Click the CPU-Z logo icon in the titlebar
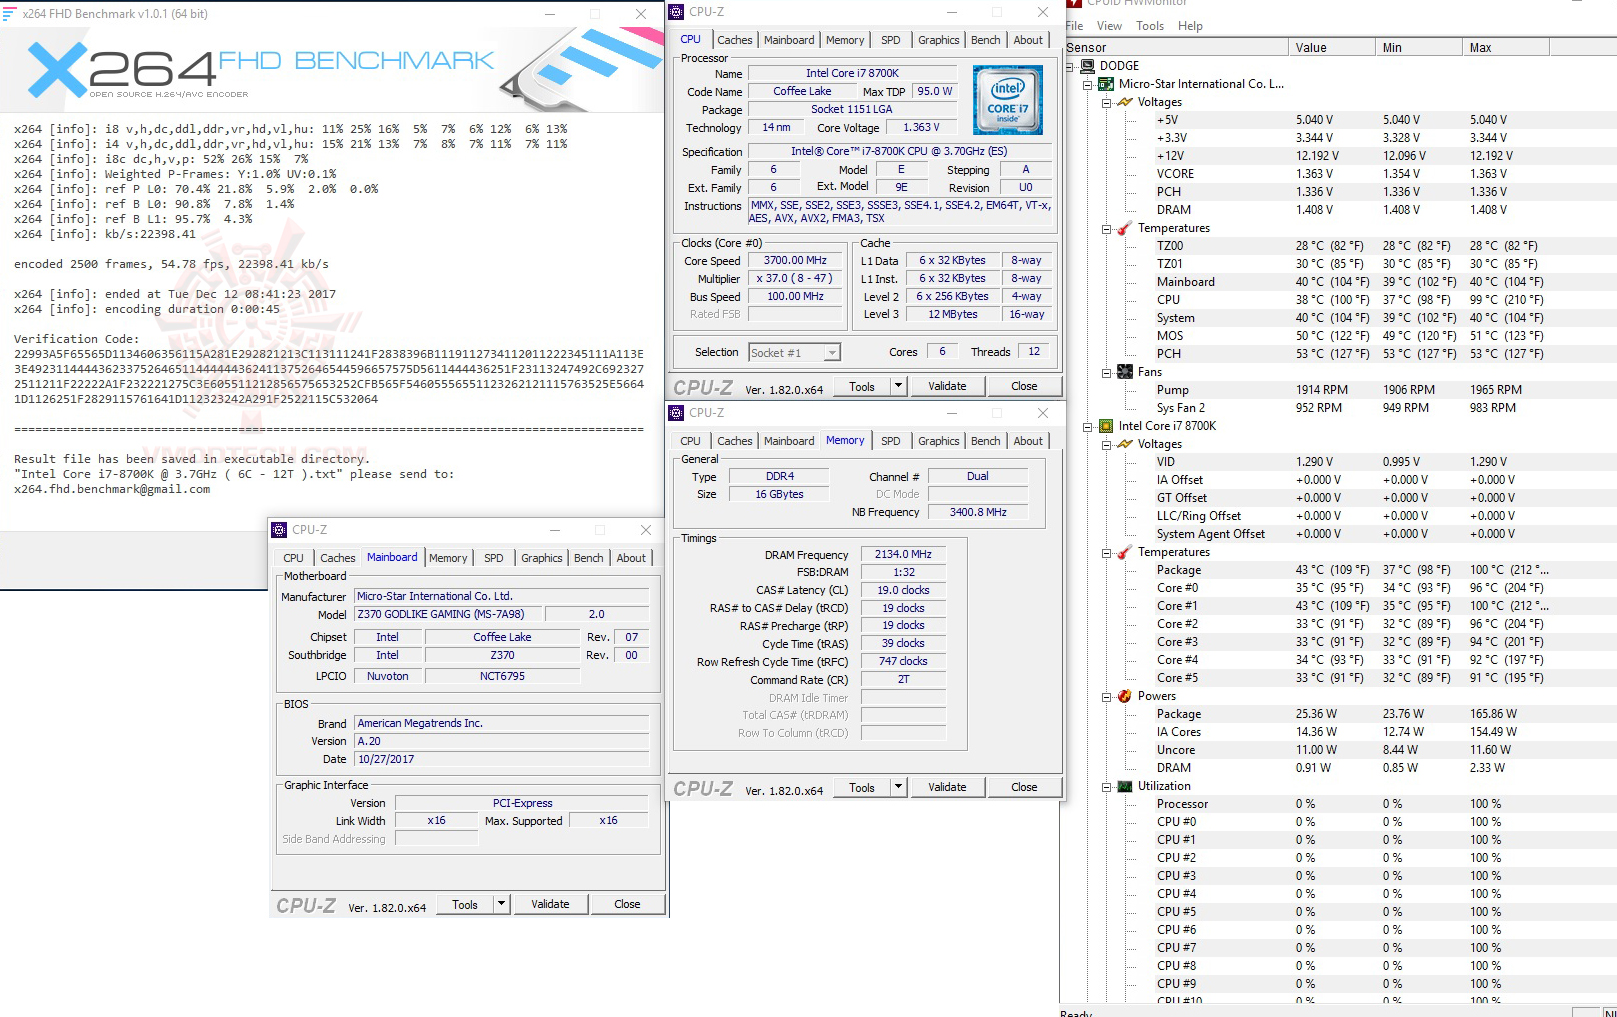Image resolution: width=1617 pixels, height=1017 pixels. pos(678,11)
